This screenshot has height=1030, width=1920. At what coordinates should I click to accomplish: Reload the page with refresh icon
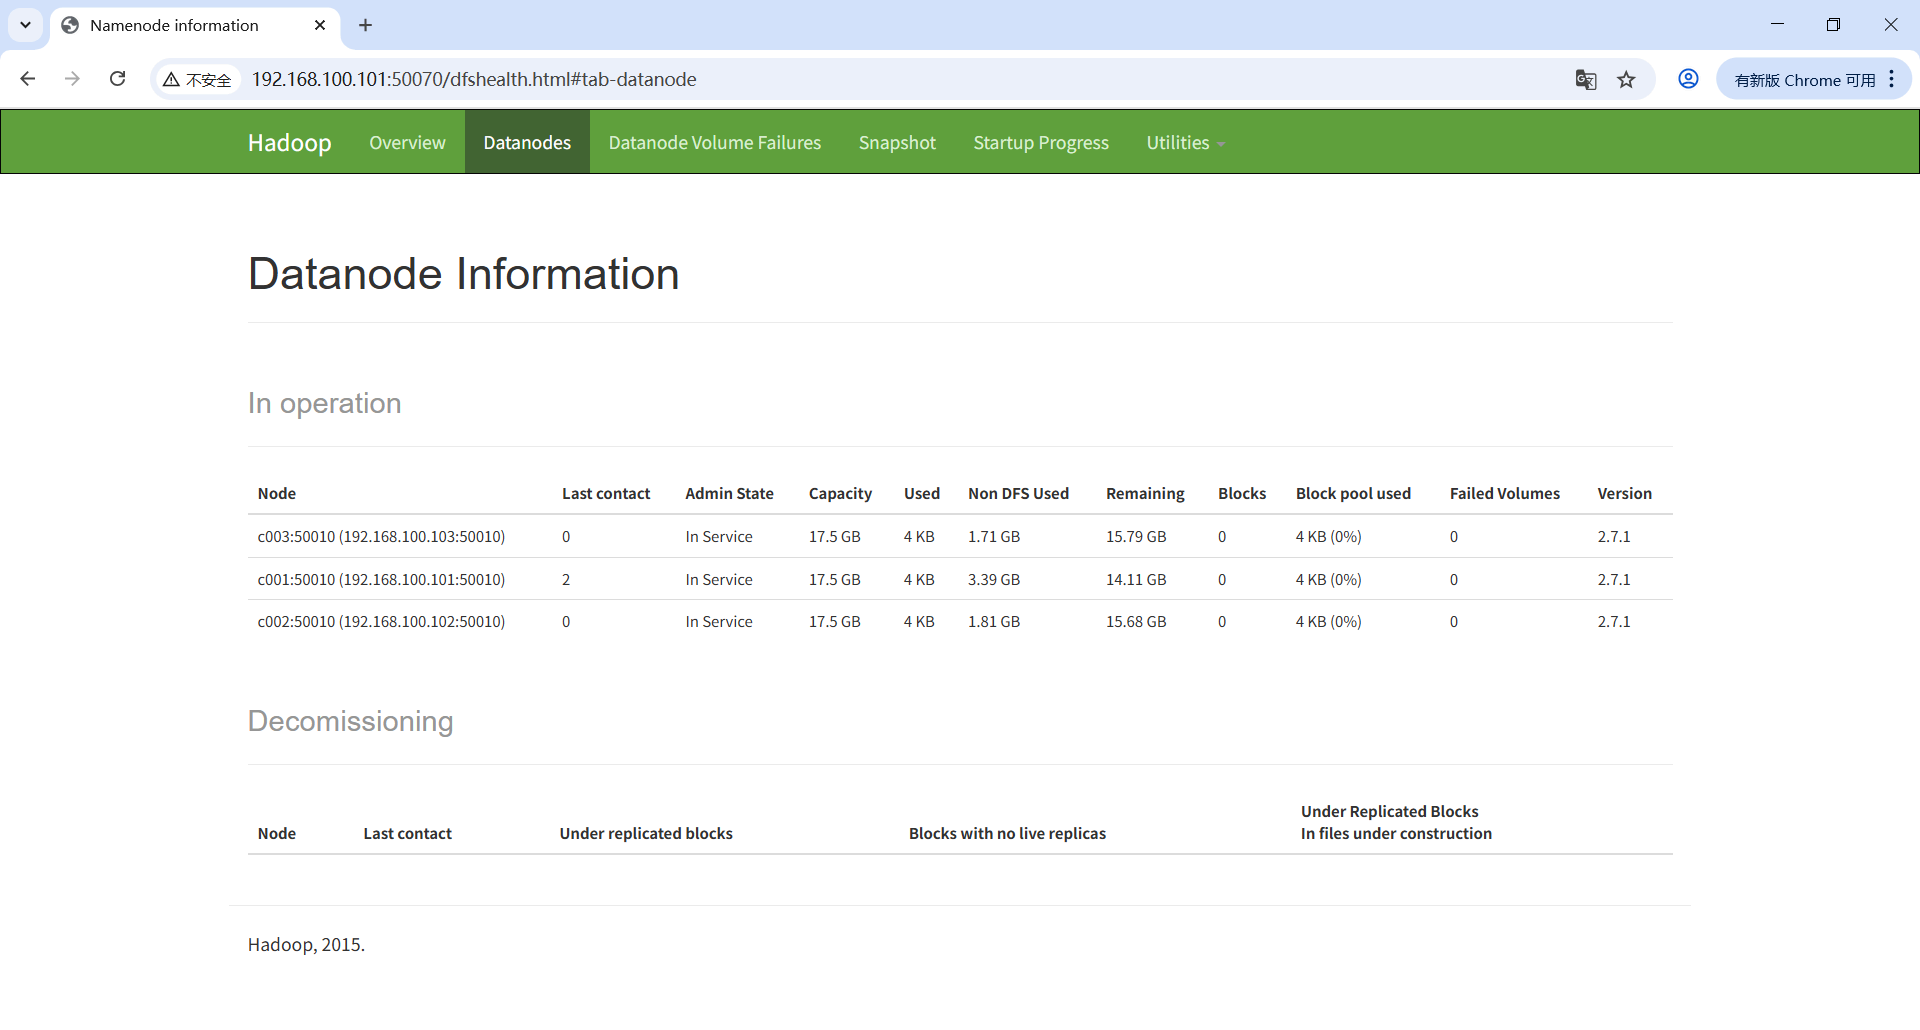(x=117, y=79)
